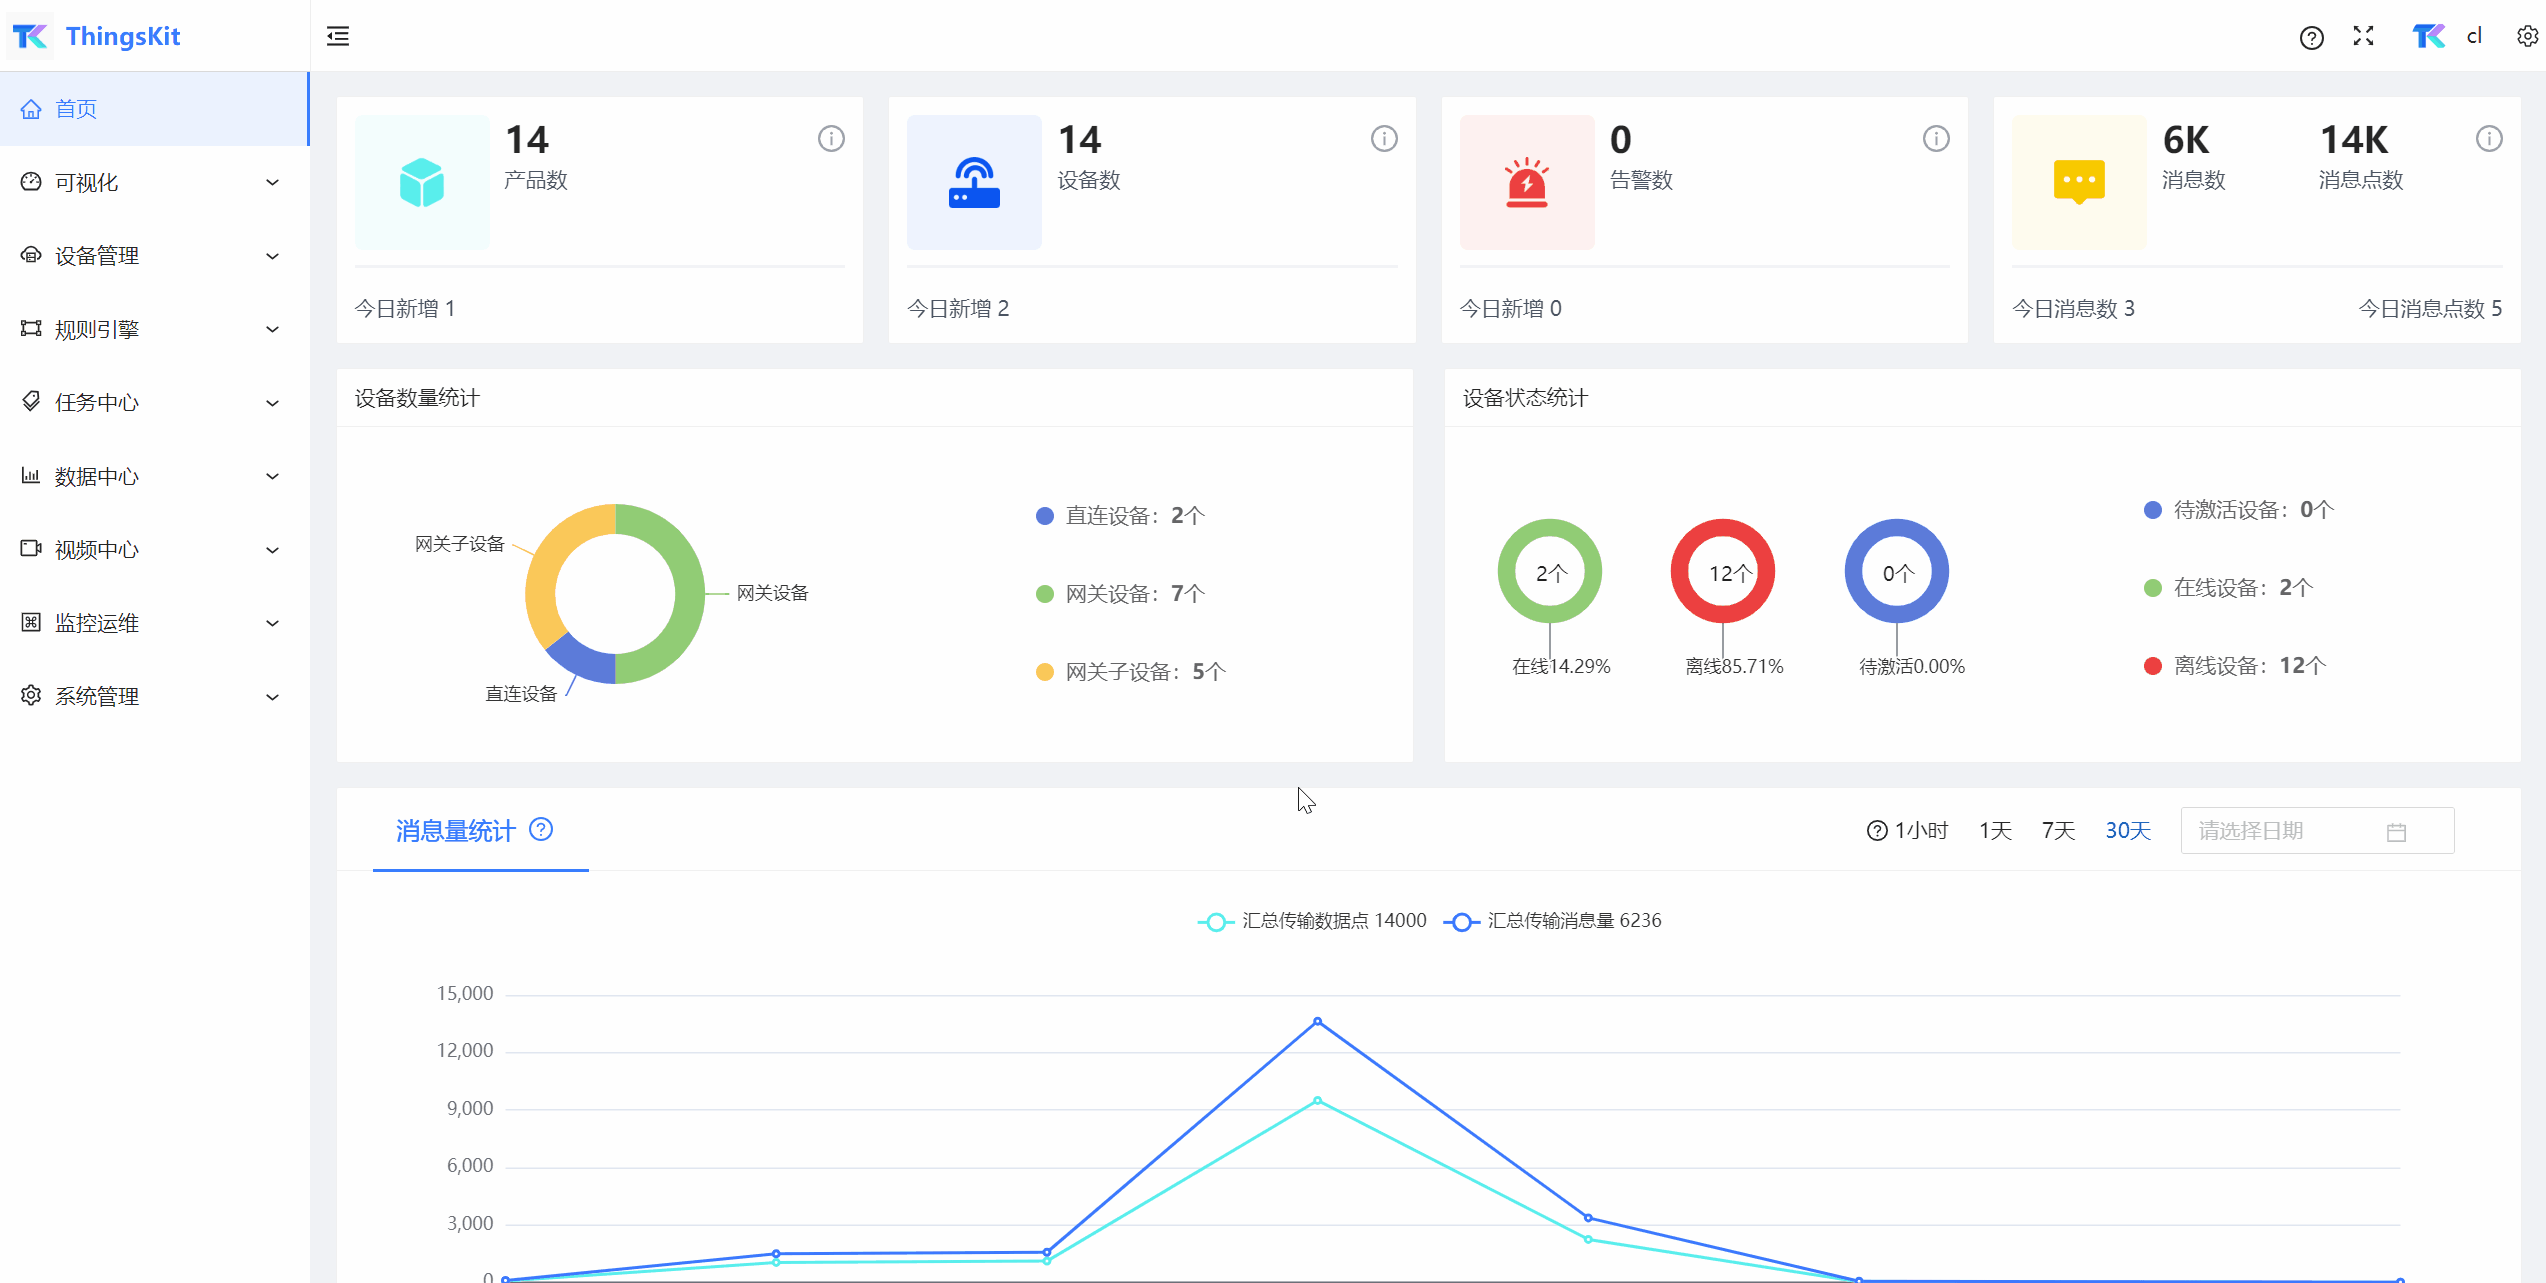The width and height of the screenshot is (2546, 1283).
Task: Click help icon beside 消息量统计 title
Action: 541,829
